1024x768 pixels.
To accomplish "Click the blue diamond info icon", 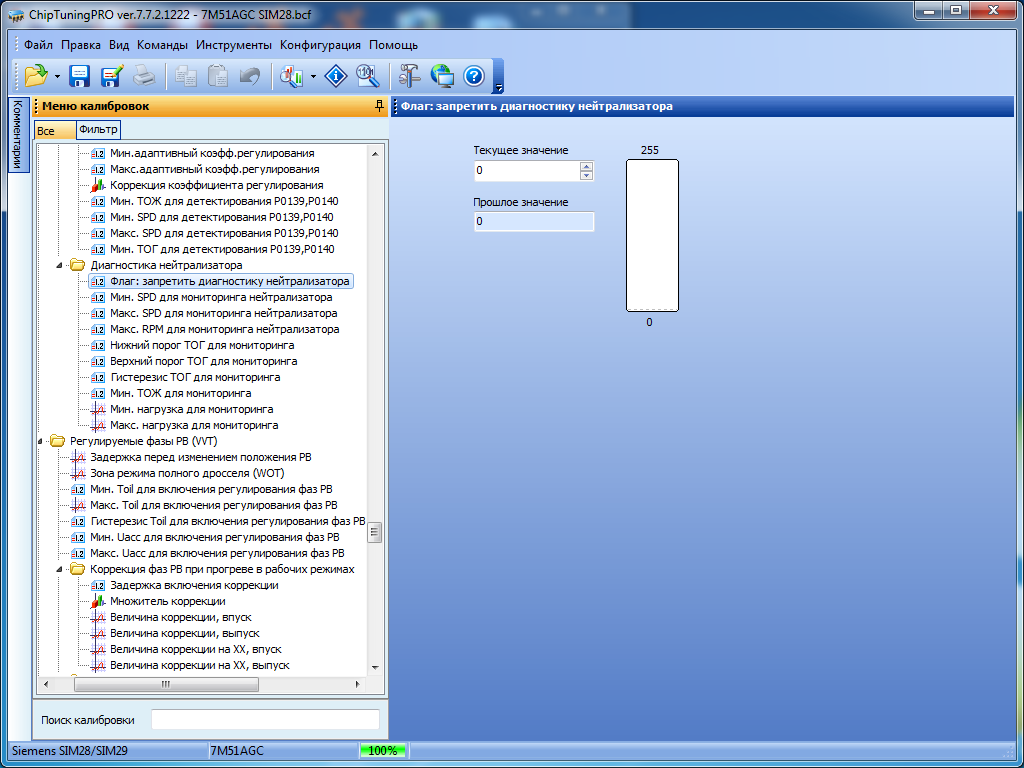I will pos(337,75).
